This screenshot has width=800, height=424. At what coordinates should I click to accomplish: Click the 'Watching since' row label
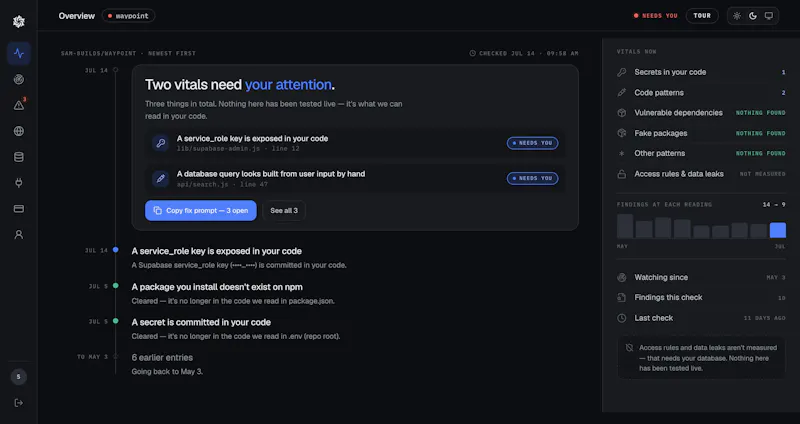pyautogui.click(x=661, y=278)
